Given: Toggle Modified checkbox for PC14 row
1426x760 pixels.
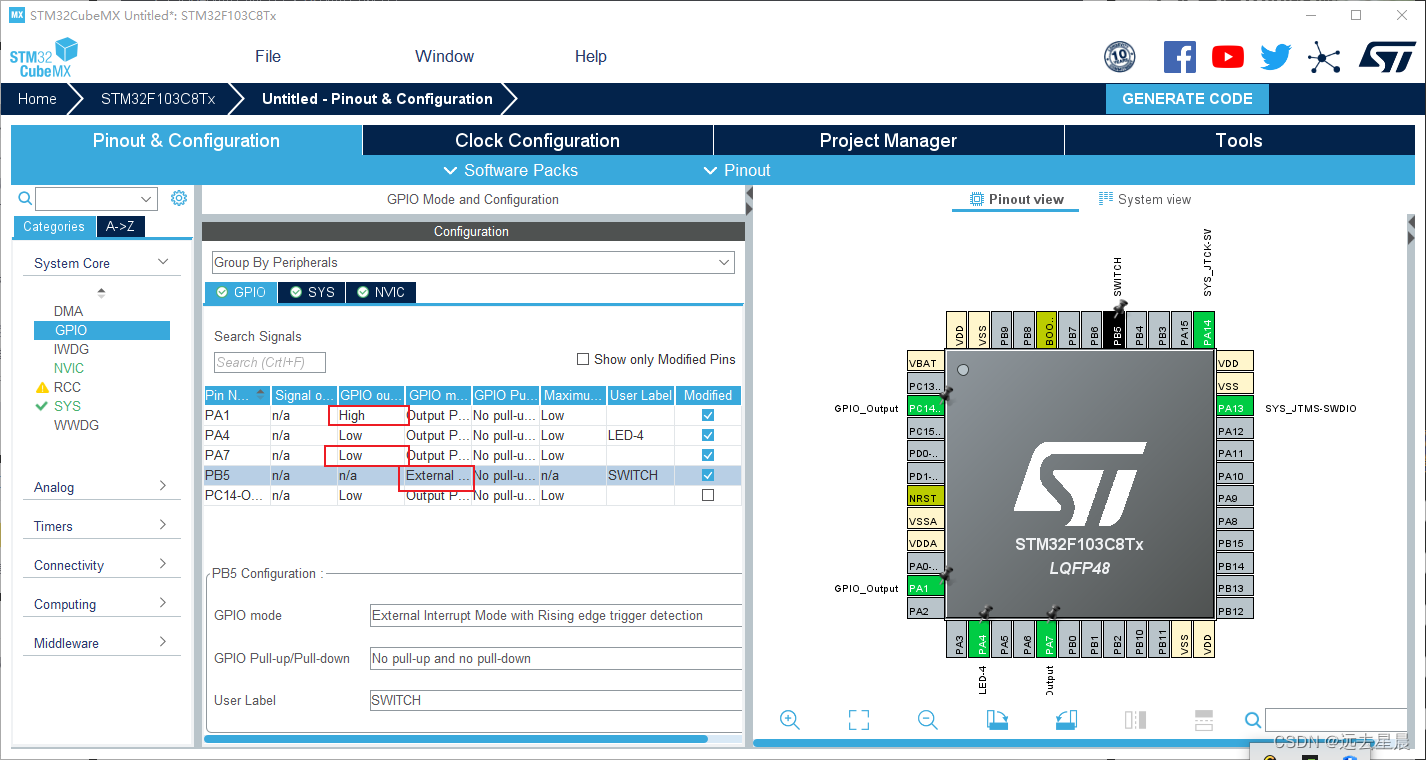Looking at the screenshot, I should coord(708,495).
